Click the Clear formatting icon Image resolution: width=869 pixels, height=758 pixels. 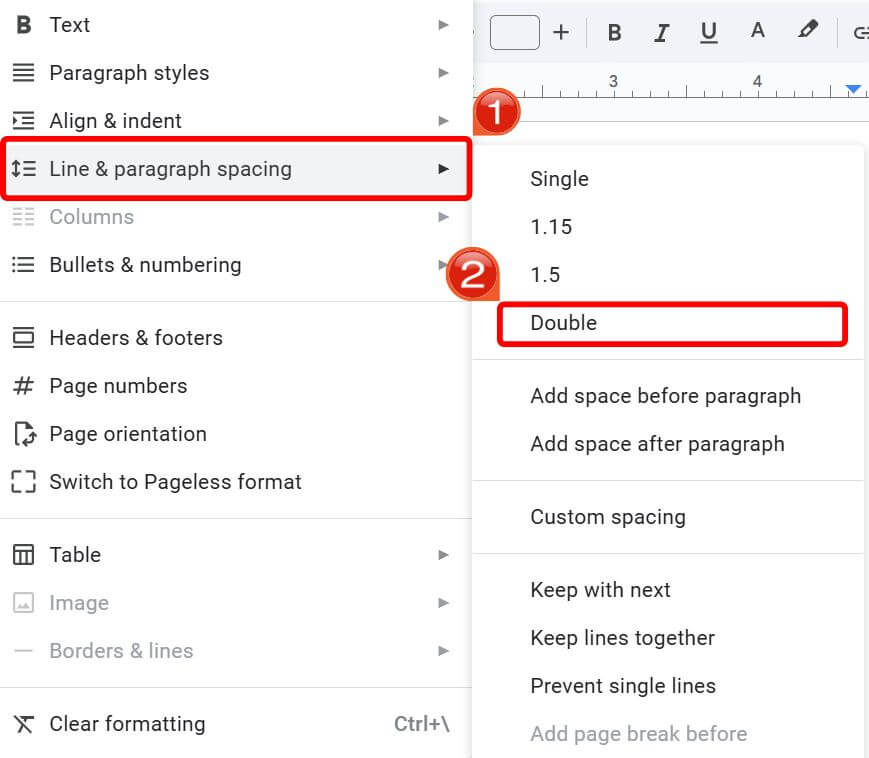[23, 723]
